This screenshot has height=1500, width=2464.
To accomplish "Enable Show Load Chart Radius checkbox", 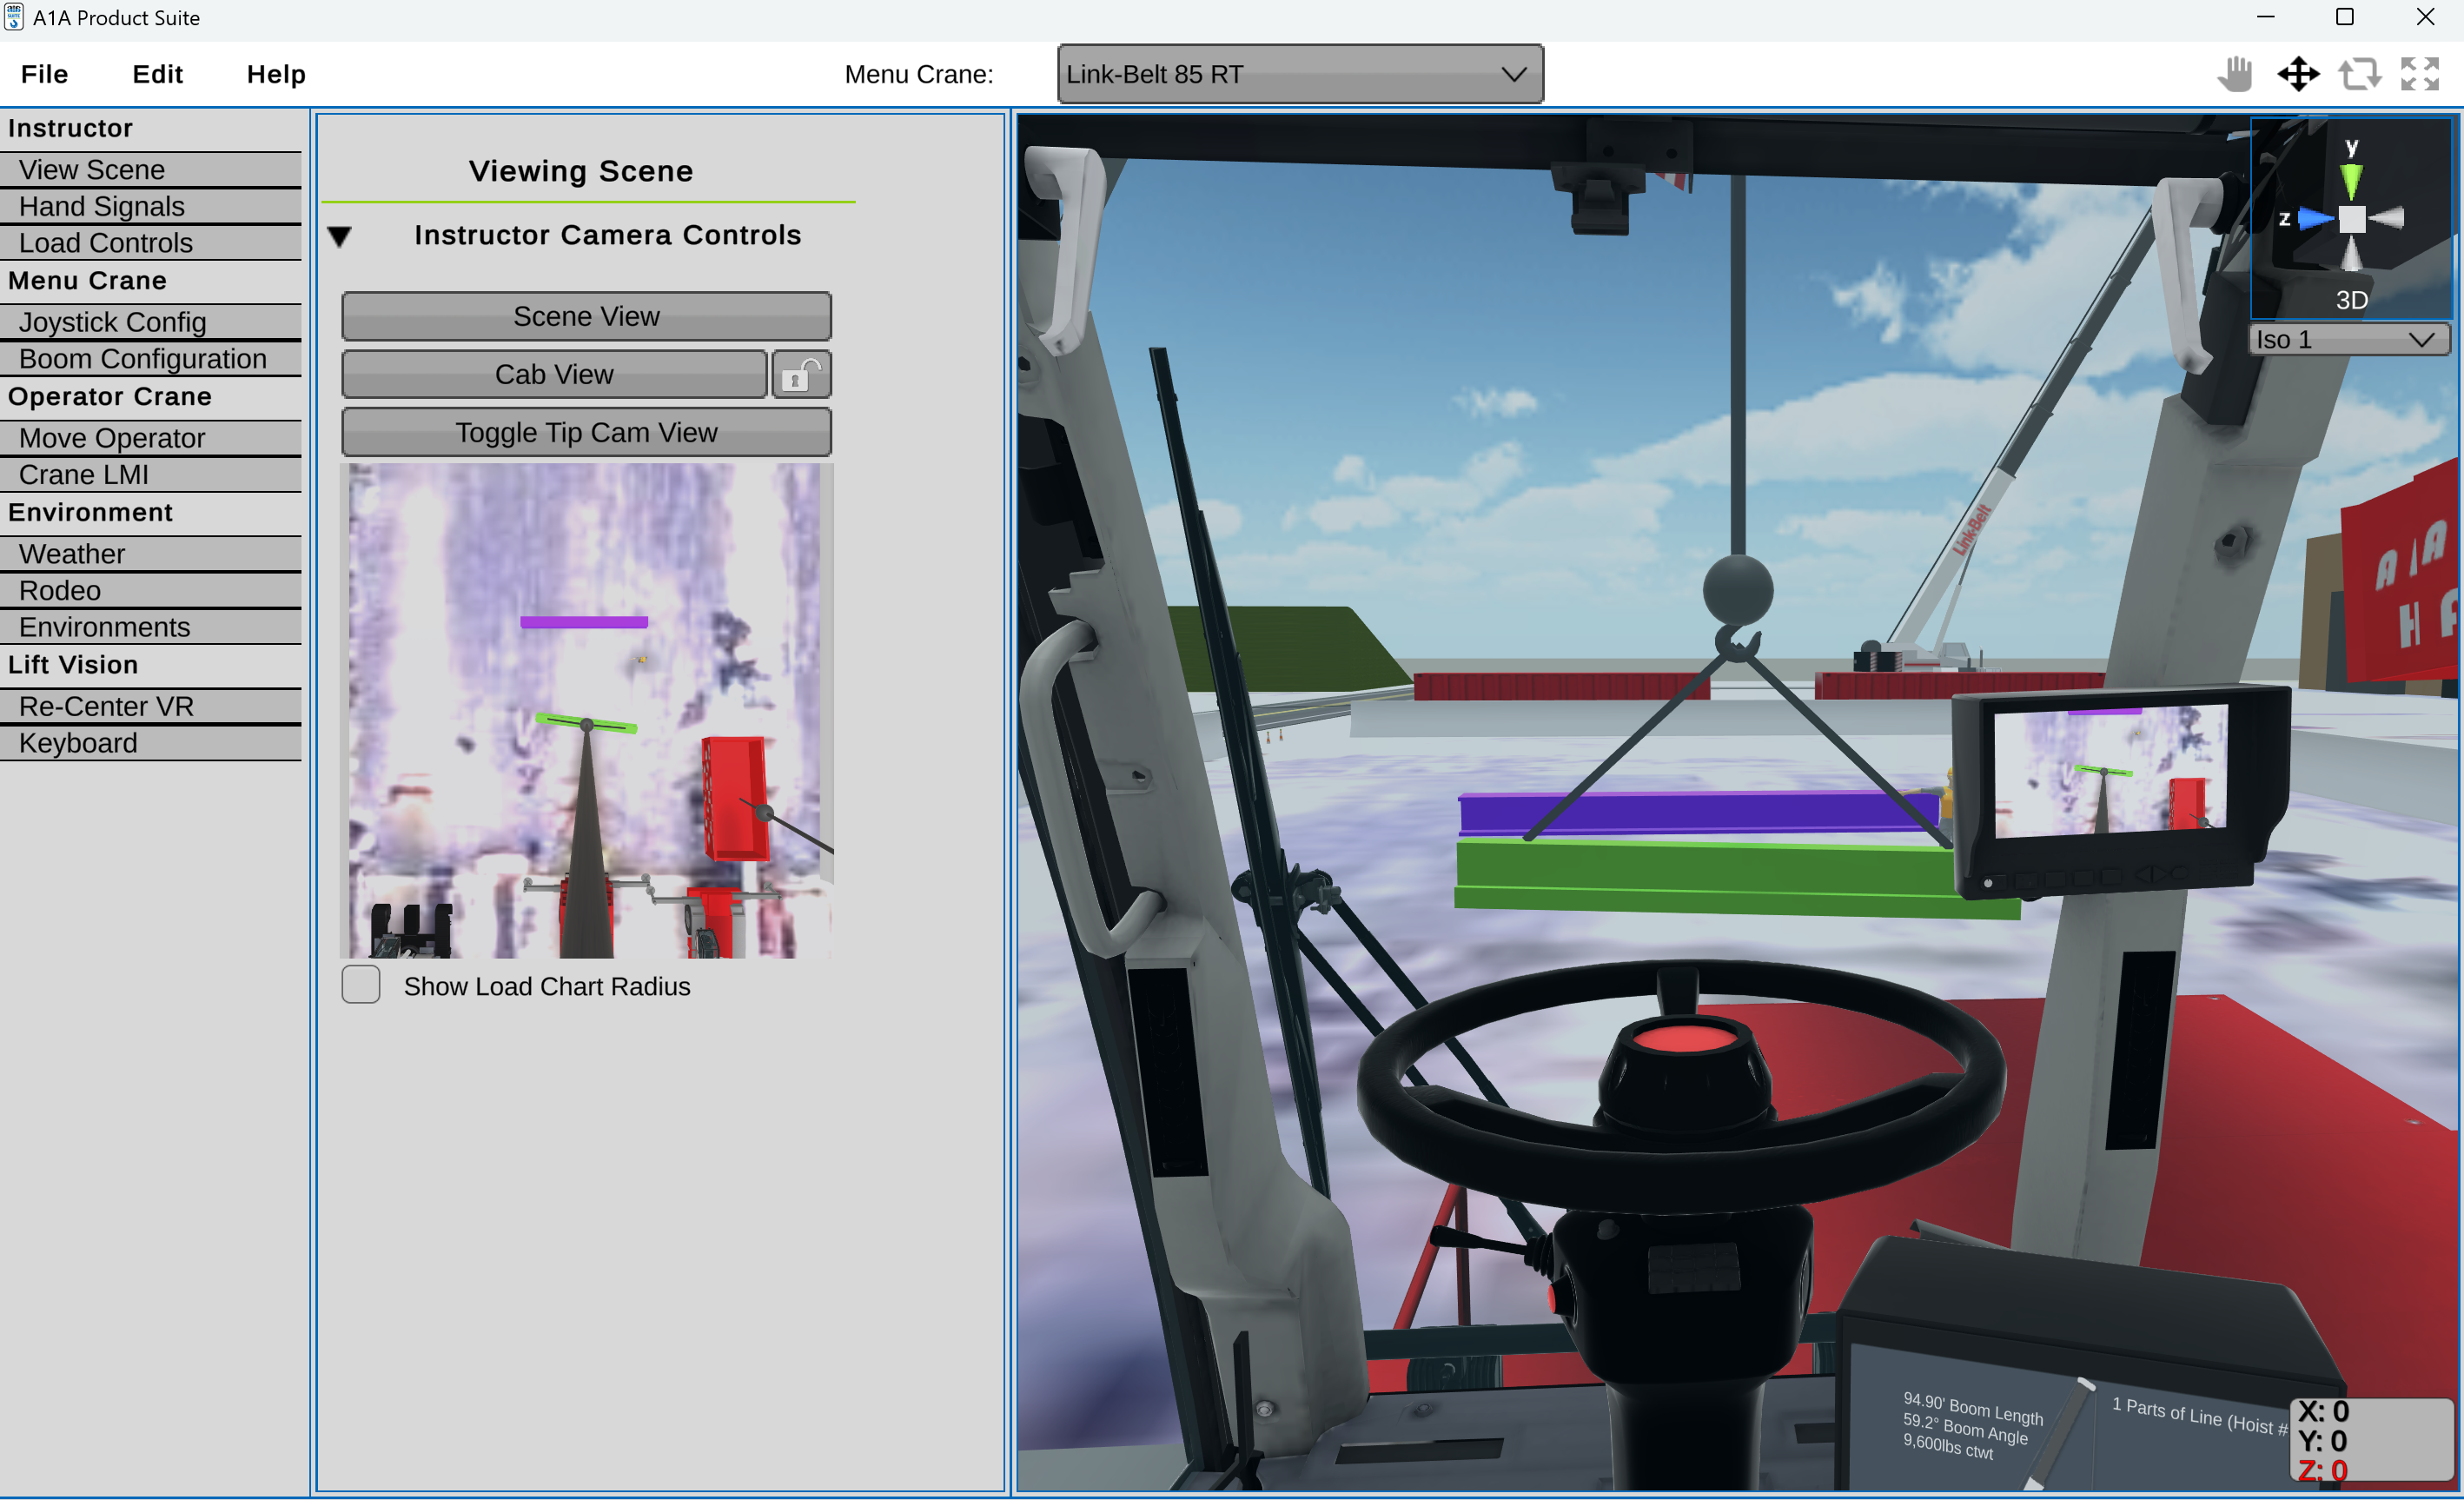I will point(361,986).
